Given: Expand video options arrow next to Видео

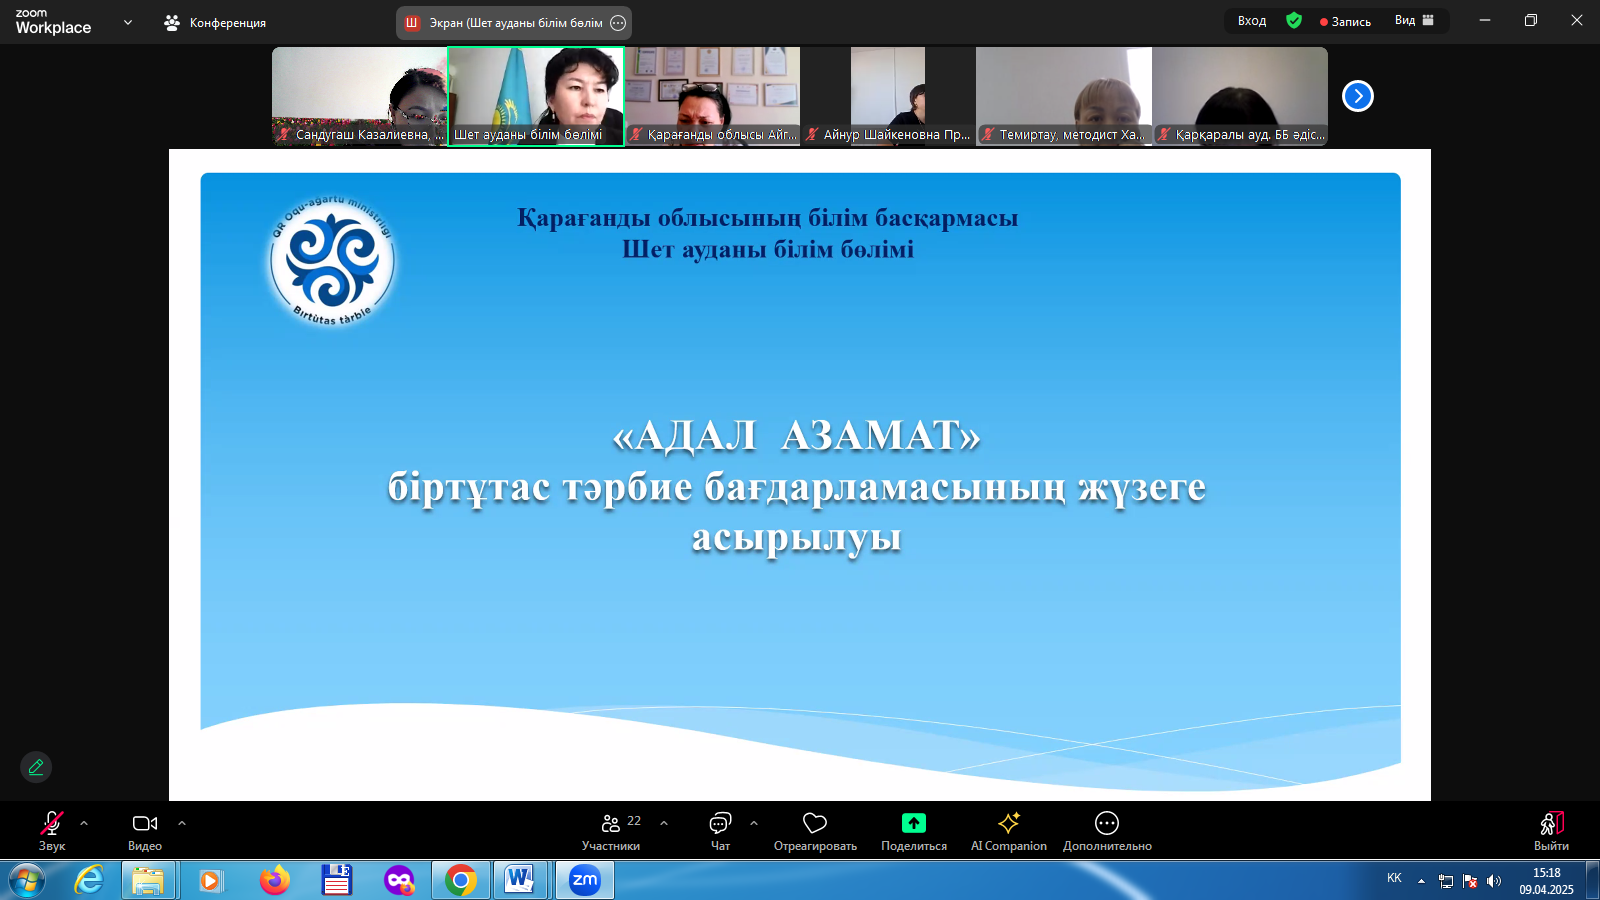Looking at the screenshot, I should point(182,823).
